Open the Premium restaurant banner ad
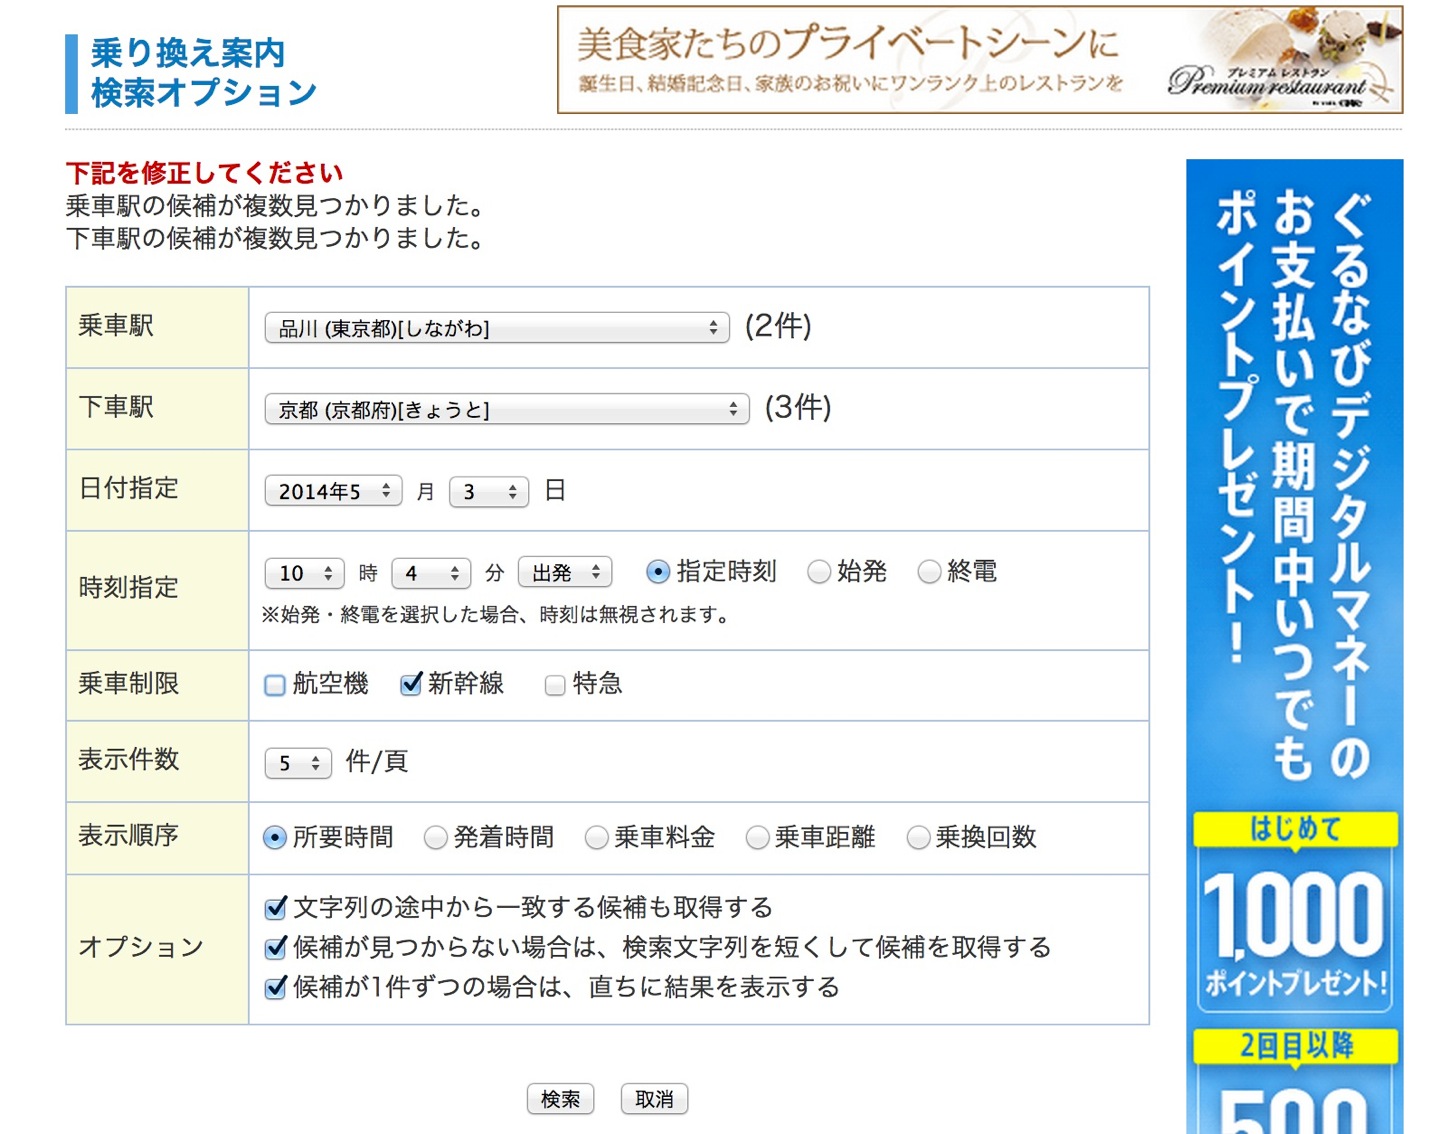This screenshot has height=1134, width=1456. coord(980,60)
